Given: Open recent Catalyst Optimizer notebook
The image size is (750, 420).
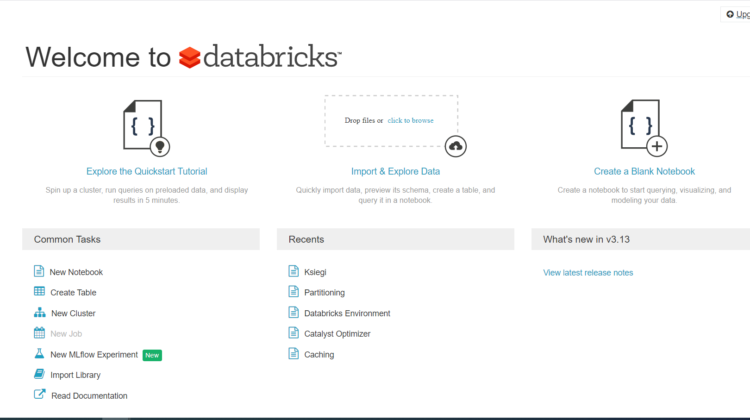Looking at the screenshot, I should [337, 334].
